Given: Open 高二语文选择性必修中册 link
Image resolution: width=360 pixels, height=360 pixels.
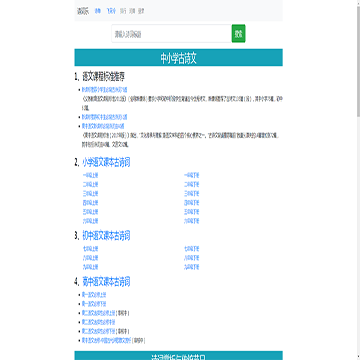Looking at the screenshot, I should click(99, 322).
